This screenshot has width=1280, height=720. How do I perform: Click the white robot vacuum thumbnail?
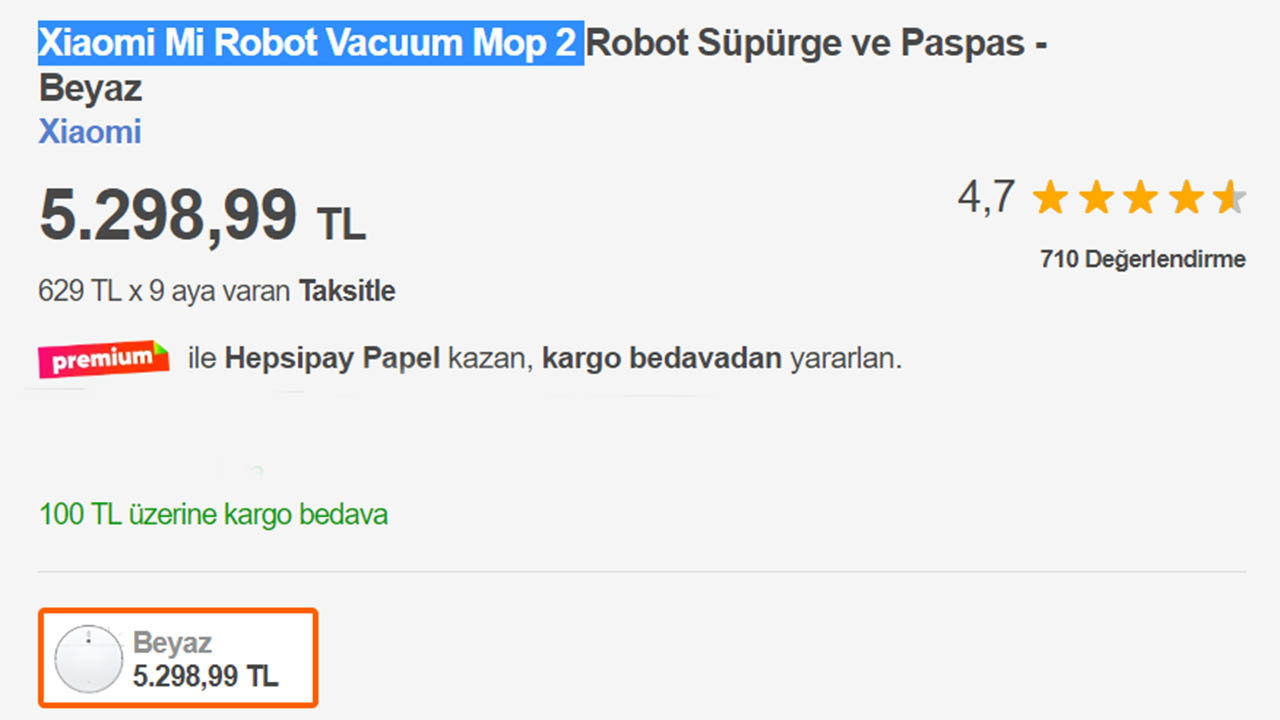88,659
